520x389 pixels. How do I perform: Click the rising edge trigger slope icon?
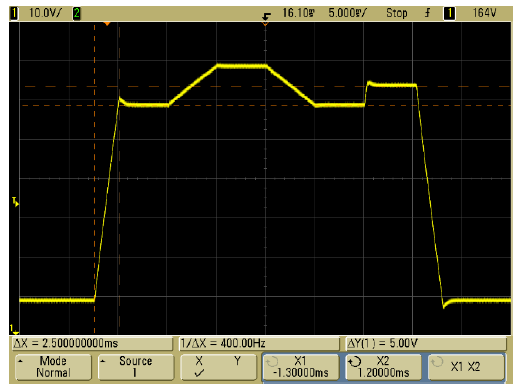[427, 13]
